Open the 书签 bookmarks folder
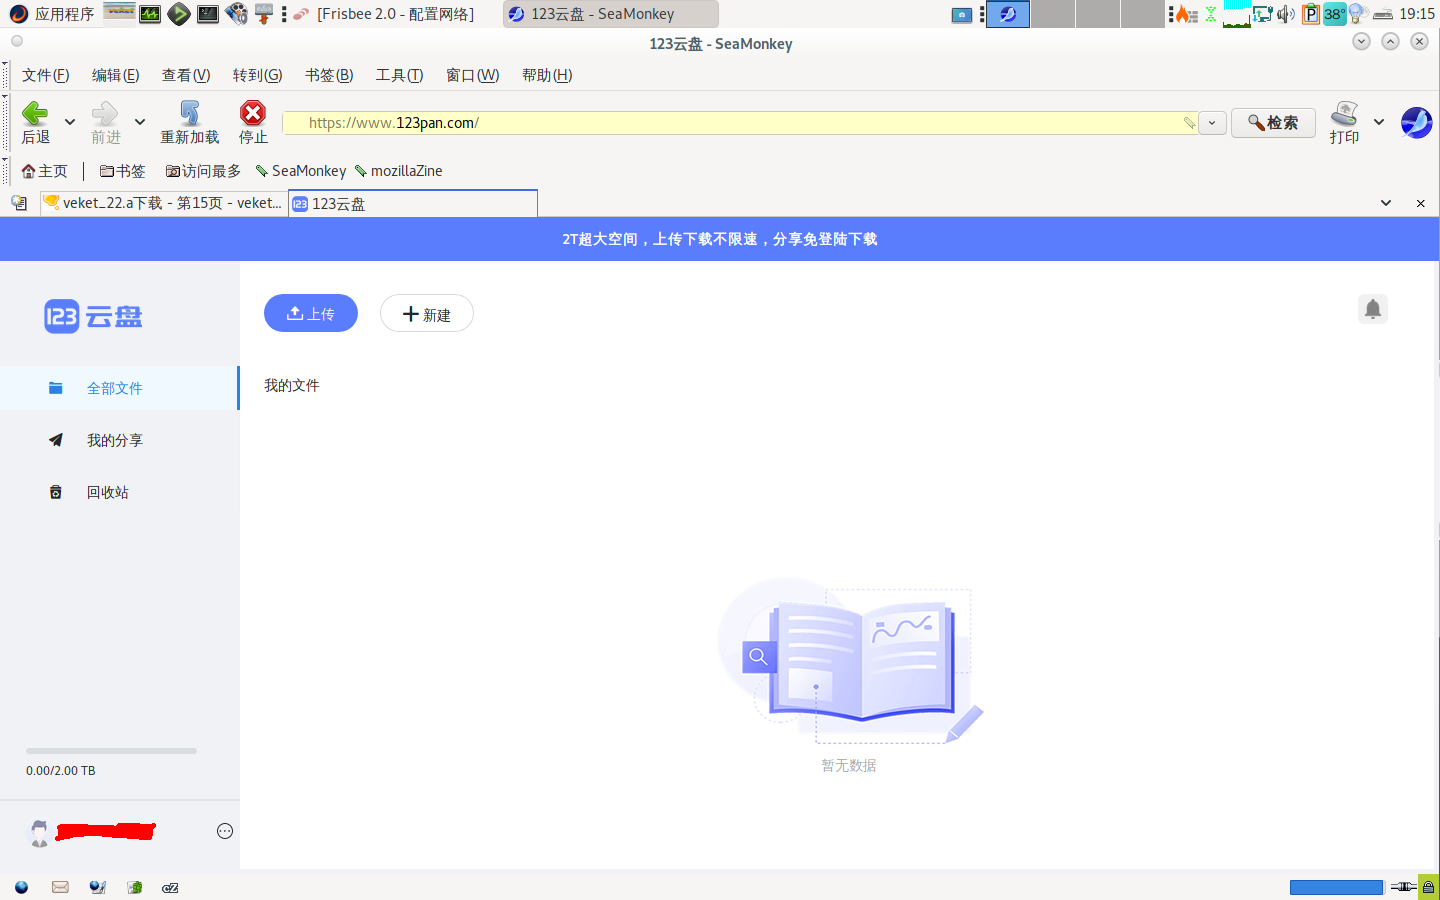This screenshot has width=1440, height=900. pyautogui.click(x=123, y=171)
